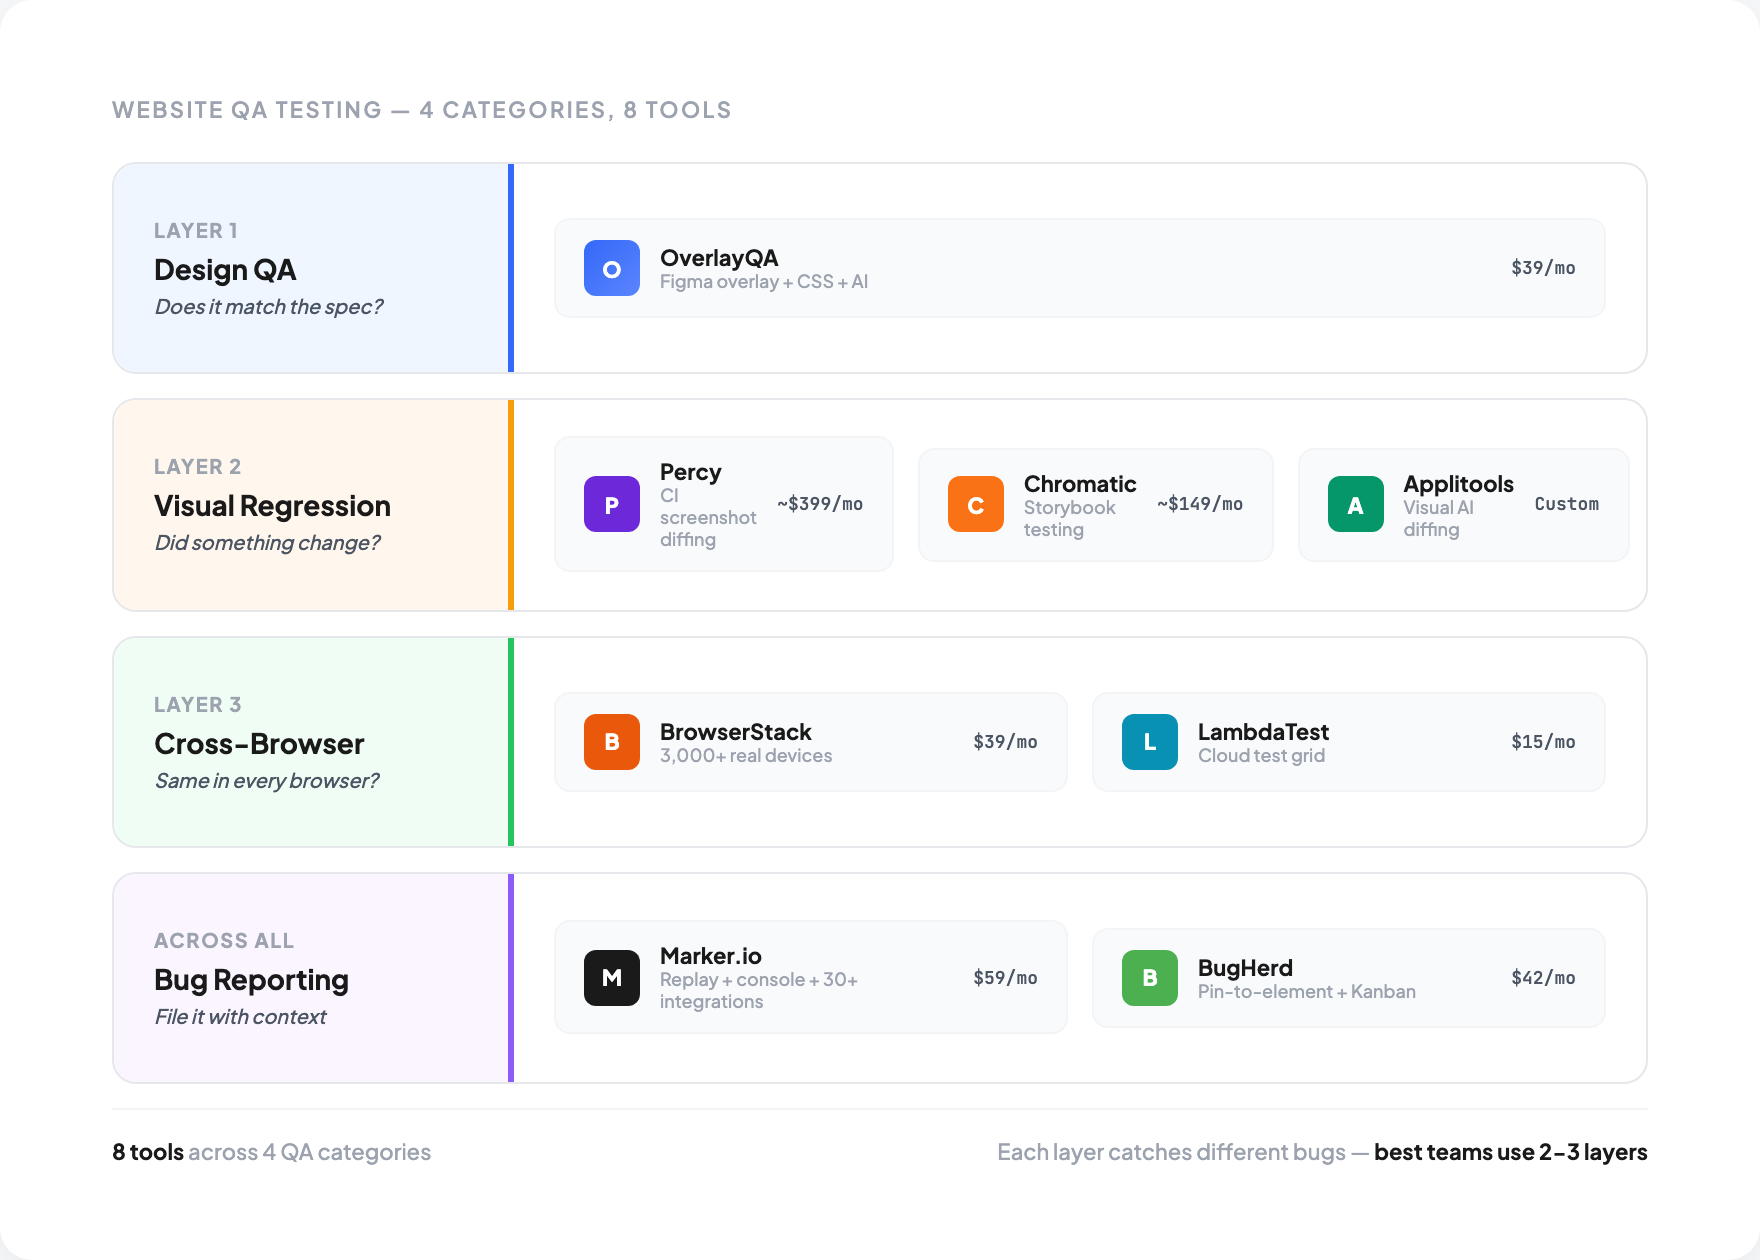Click the orange BrowserStack B icon
The height and width of the screenshot is (1260, 1760).
click(x=612, y=742)
